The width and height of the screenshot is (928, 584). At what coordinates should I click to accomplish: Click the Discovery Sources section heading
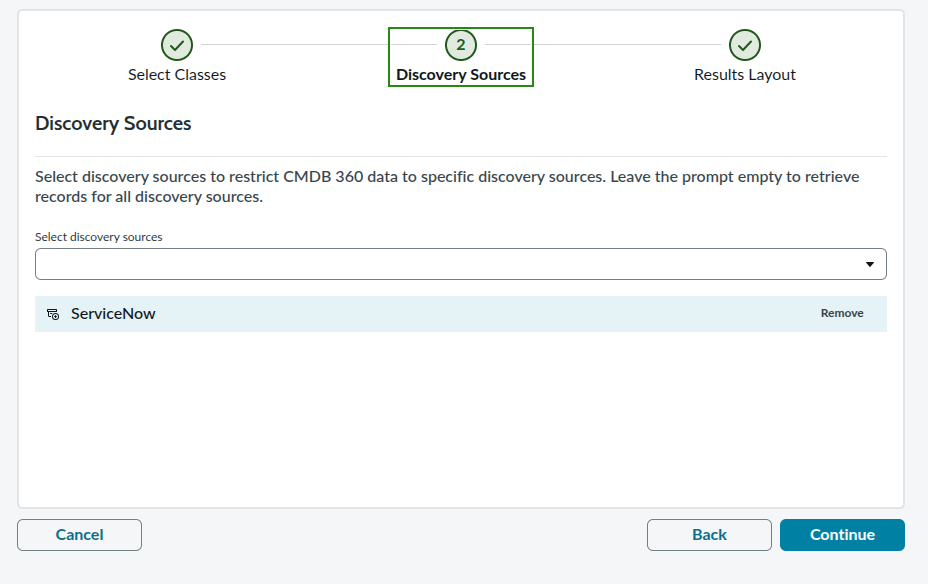point(113,123)
